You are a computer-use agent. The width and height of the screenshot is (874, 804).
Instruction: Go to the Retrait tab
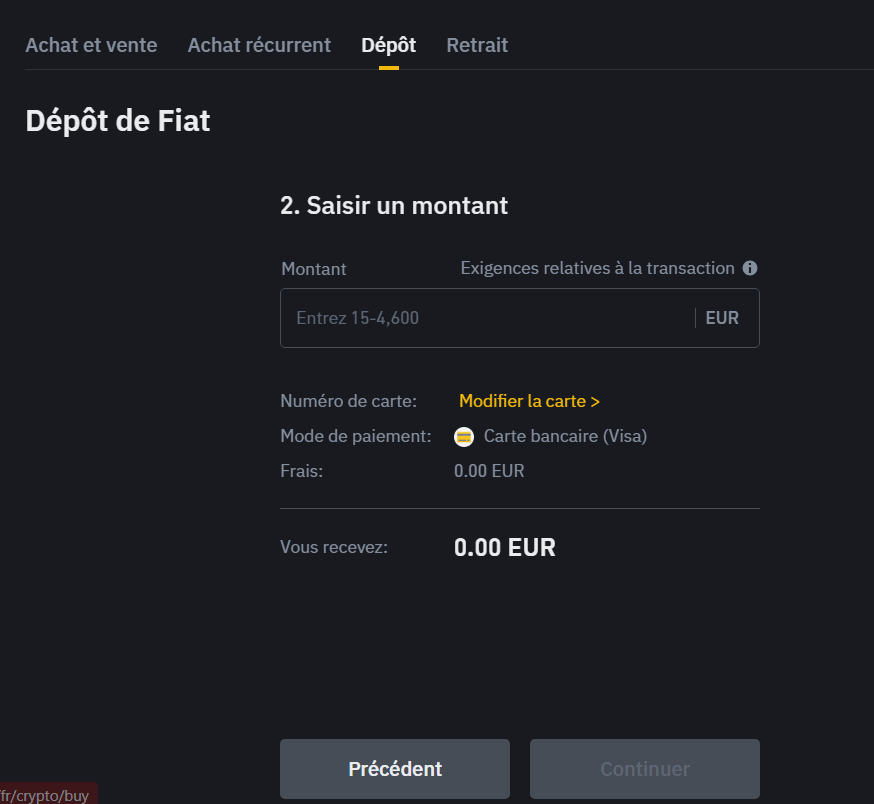point(477,45)
